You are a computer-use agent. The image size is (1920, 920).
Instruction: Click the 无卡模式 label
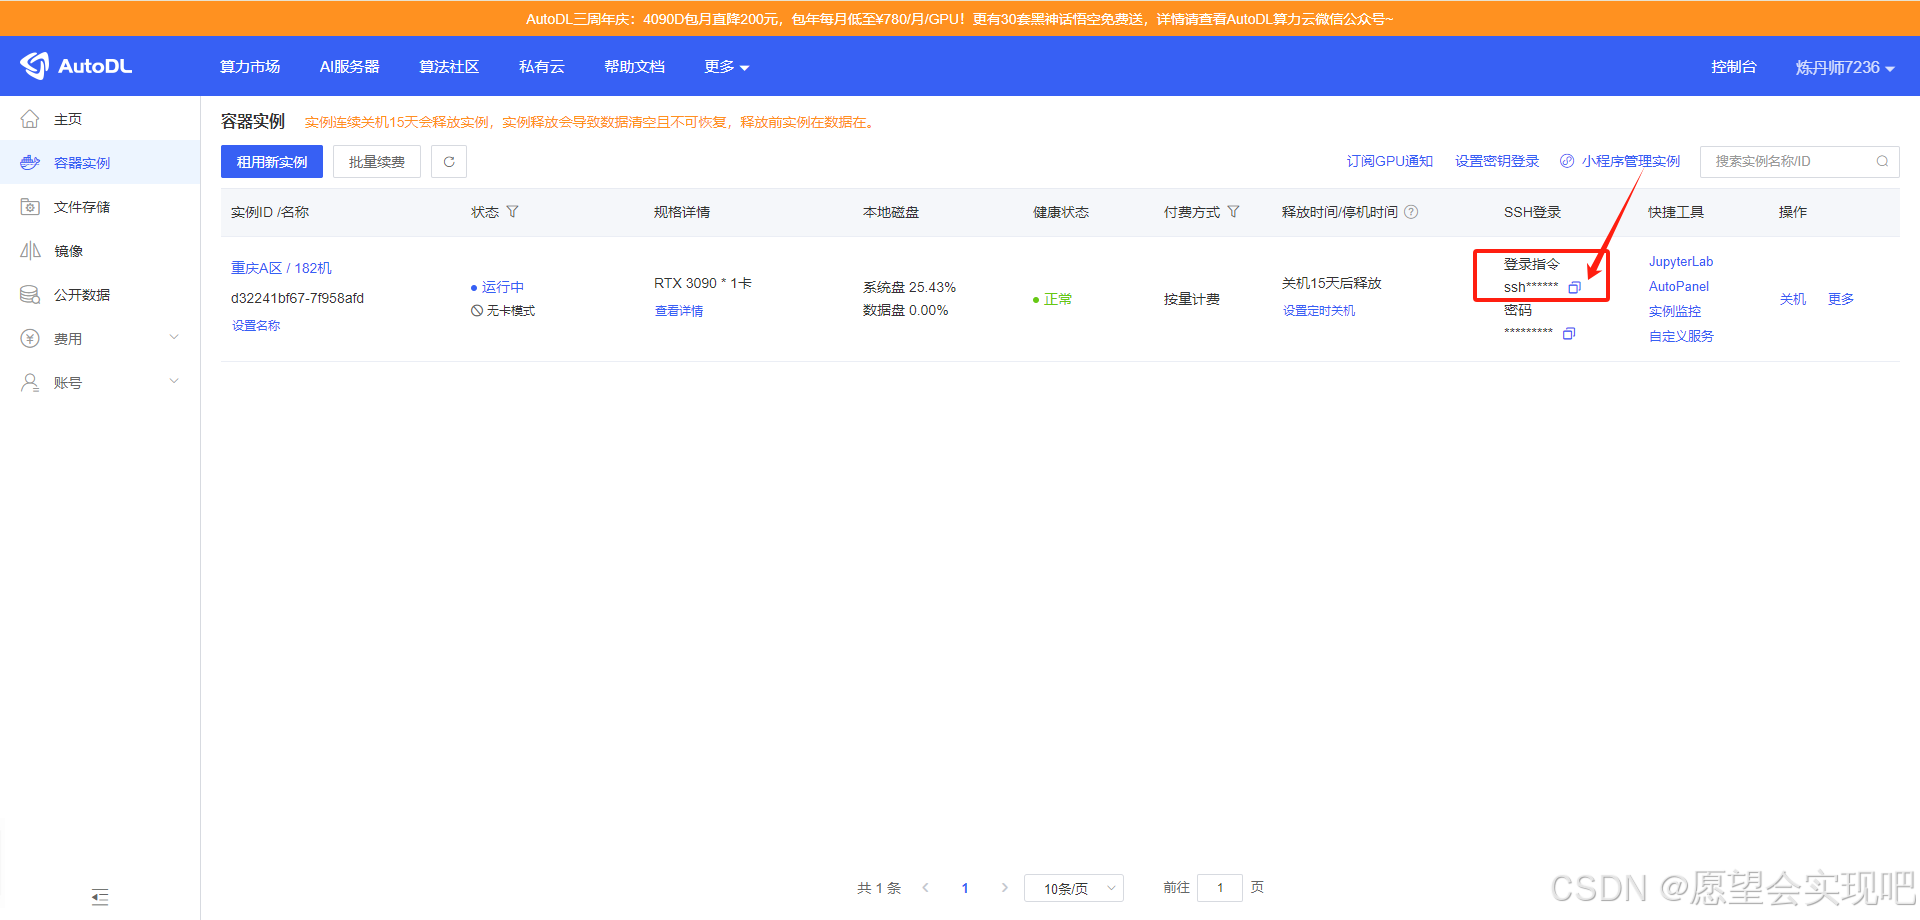click(510, 311)
